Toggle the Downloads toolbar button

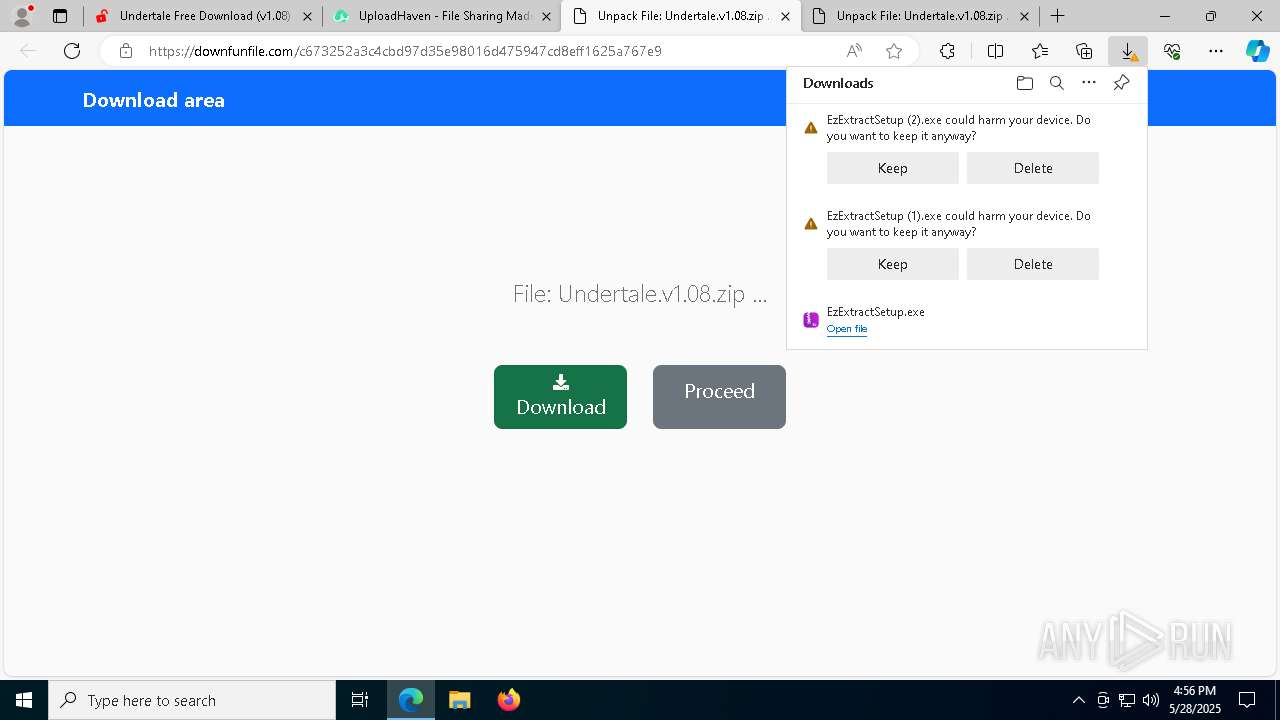pyautogui.click(x=1128, y=51)
